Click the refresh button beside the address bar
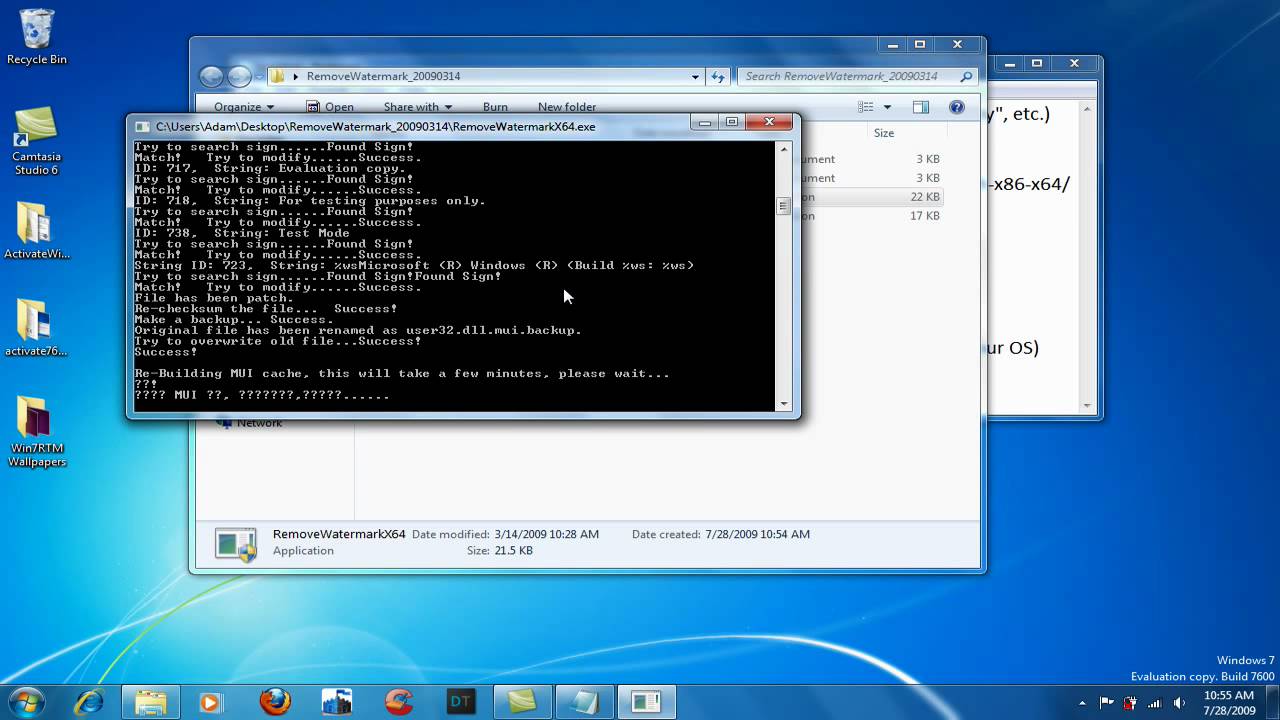Viewport: 1280px width, 720px height. pyautogui.click(x=717, y=76)
